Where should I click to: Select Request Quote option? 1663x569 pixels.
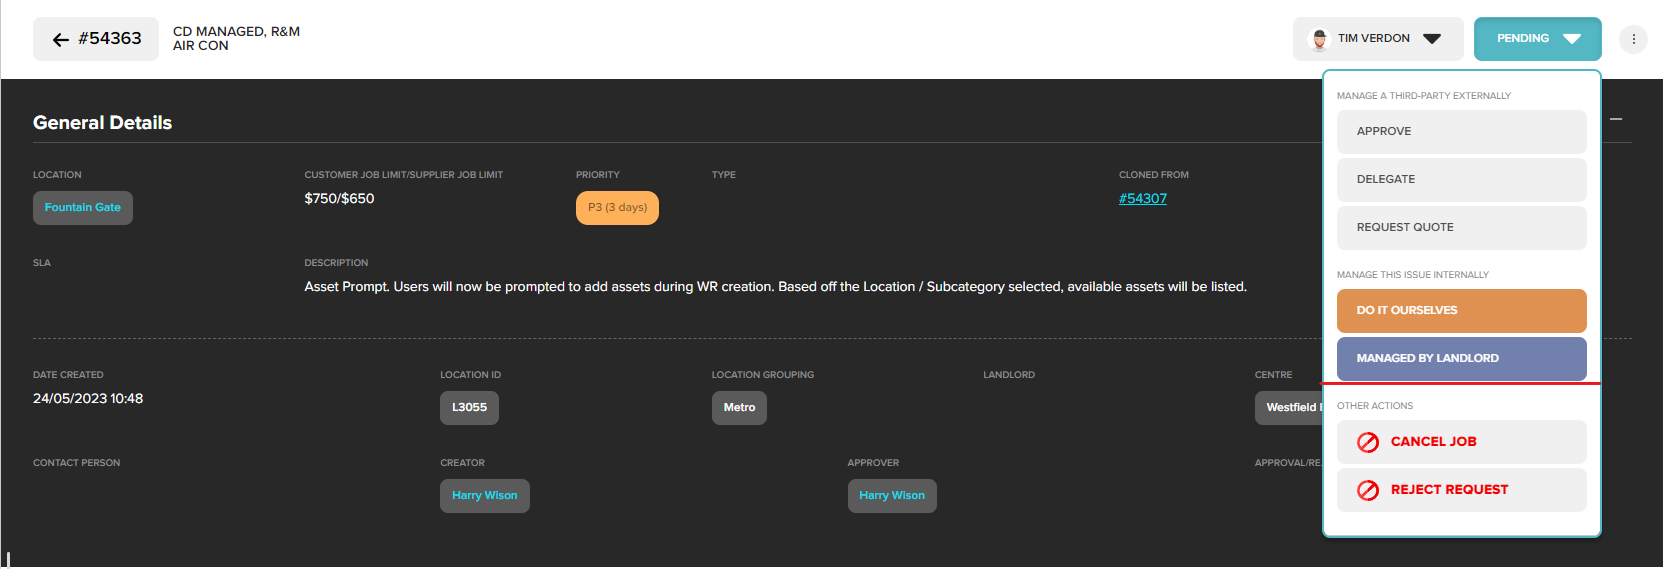(1461, 228)
